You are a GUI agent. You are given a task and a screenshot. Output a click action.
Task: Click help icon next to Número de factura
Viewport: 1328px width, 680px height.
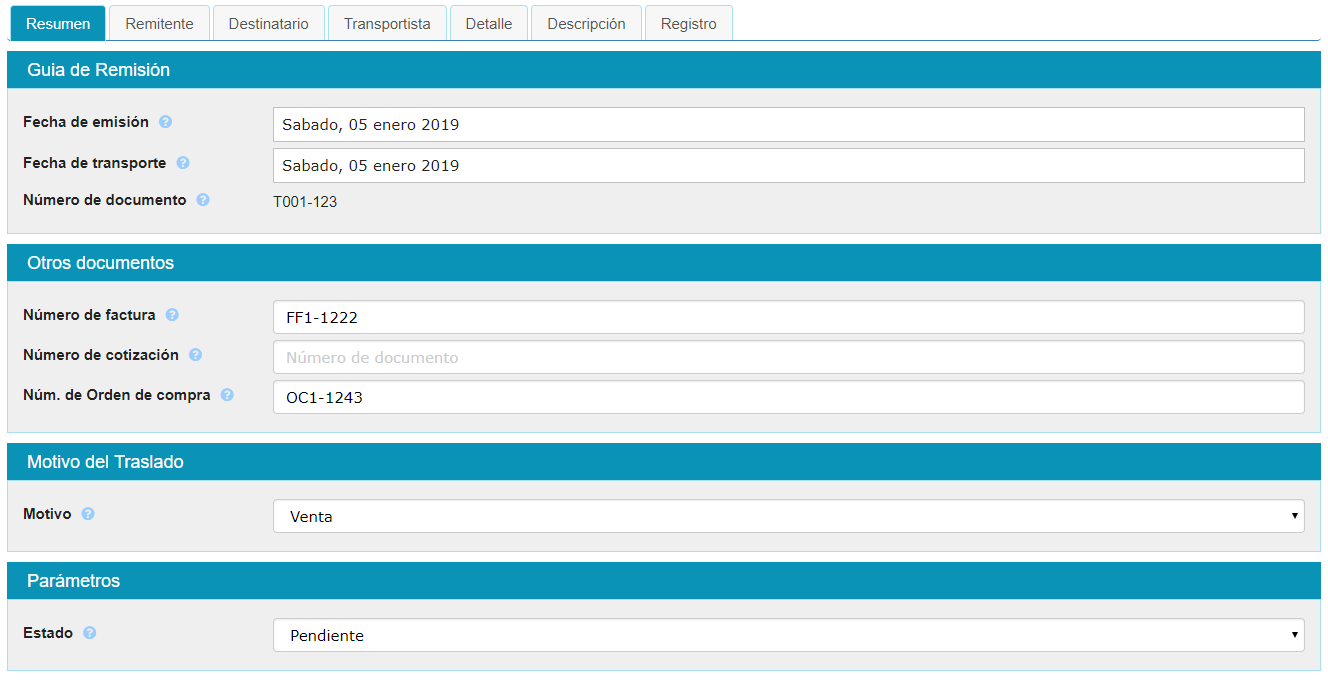[172, 315]
